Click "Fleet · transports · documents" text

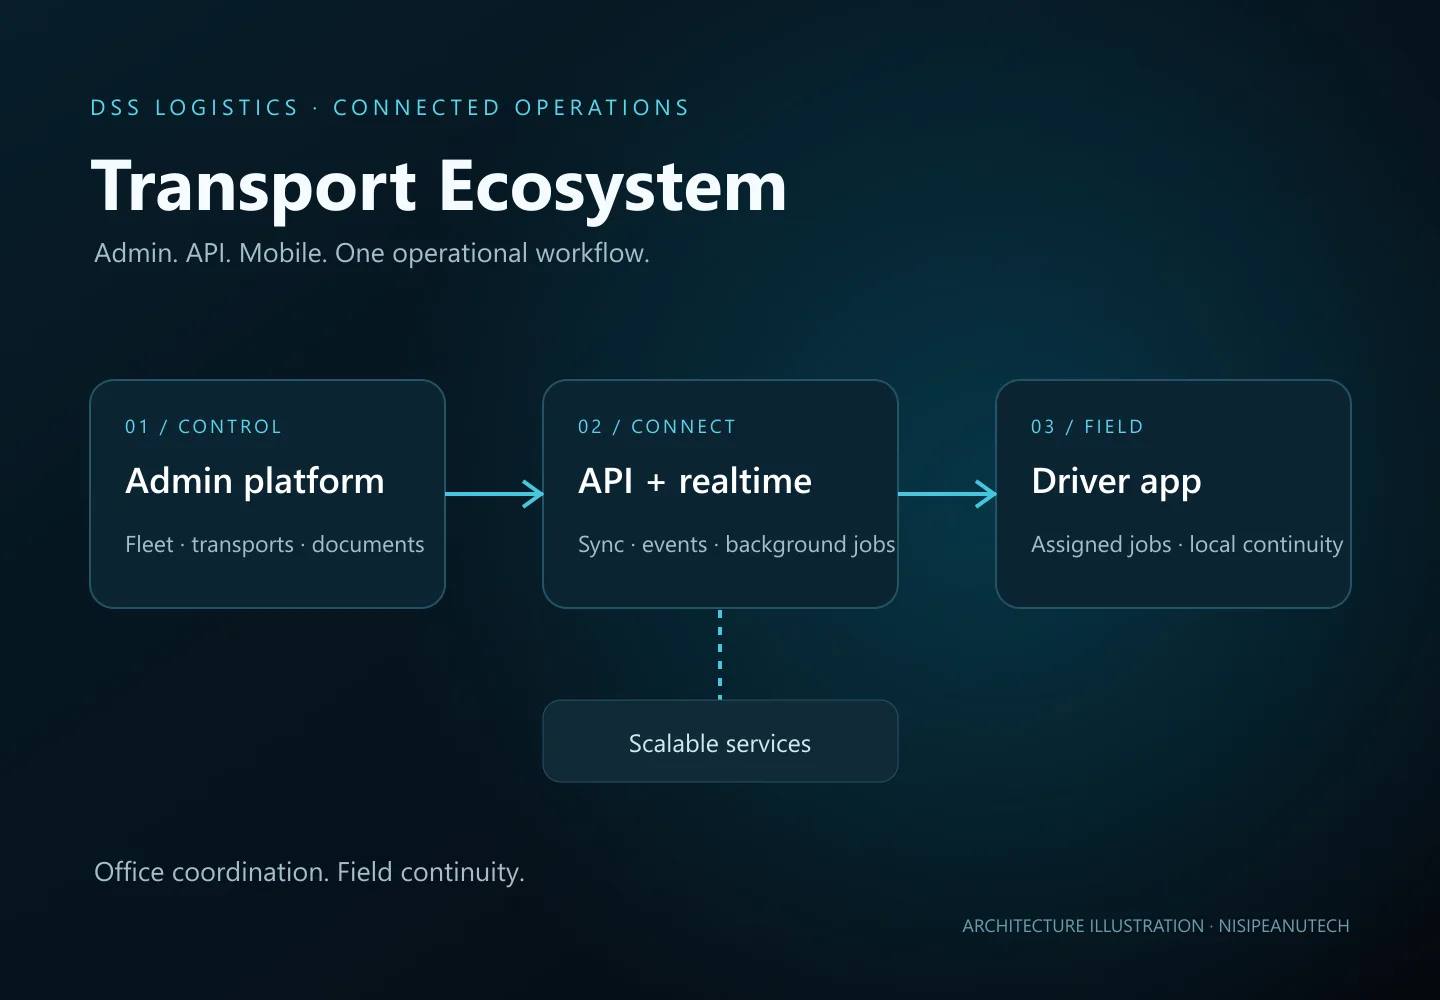[x=275, y=544]
